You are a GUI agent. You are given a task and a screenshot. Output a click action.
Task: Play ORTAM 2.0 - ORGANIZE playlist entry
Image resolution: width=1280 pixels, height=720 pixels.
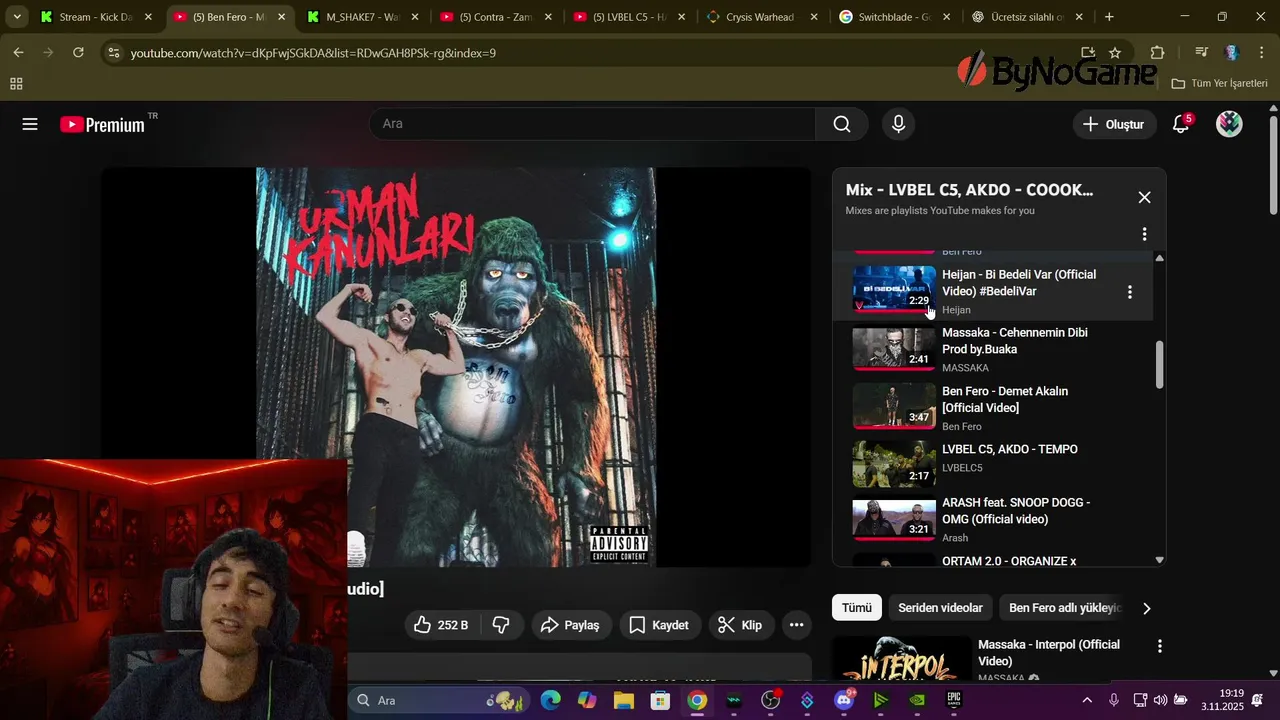coord(992,560)
